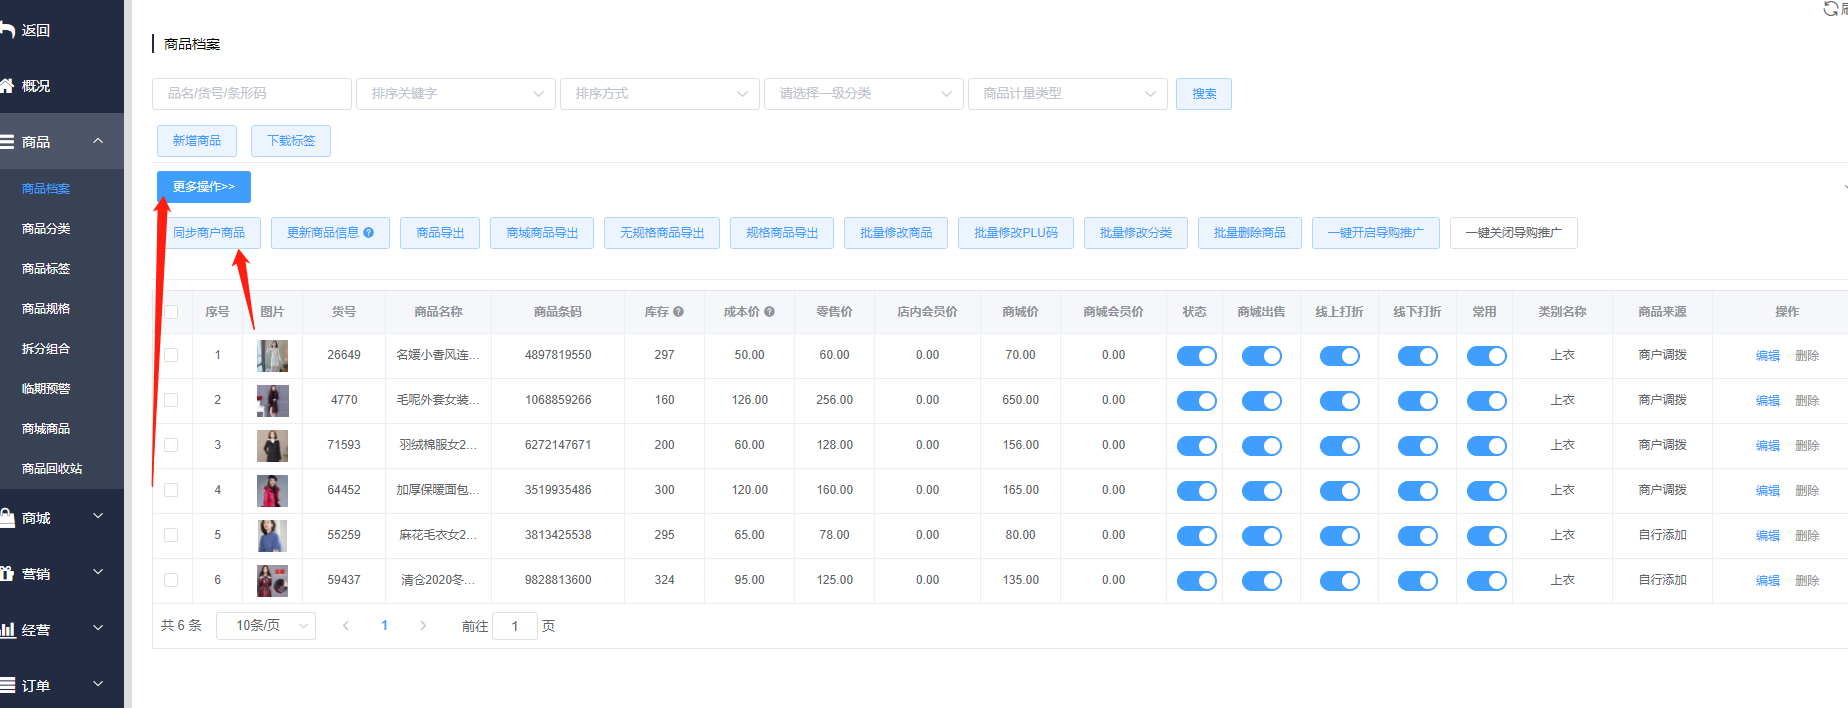
Task: Check the checkbox for row 3
Action: [x=171, y=445]
